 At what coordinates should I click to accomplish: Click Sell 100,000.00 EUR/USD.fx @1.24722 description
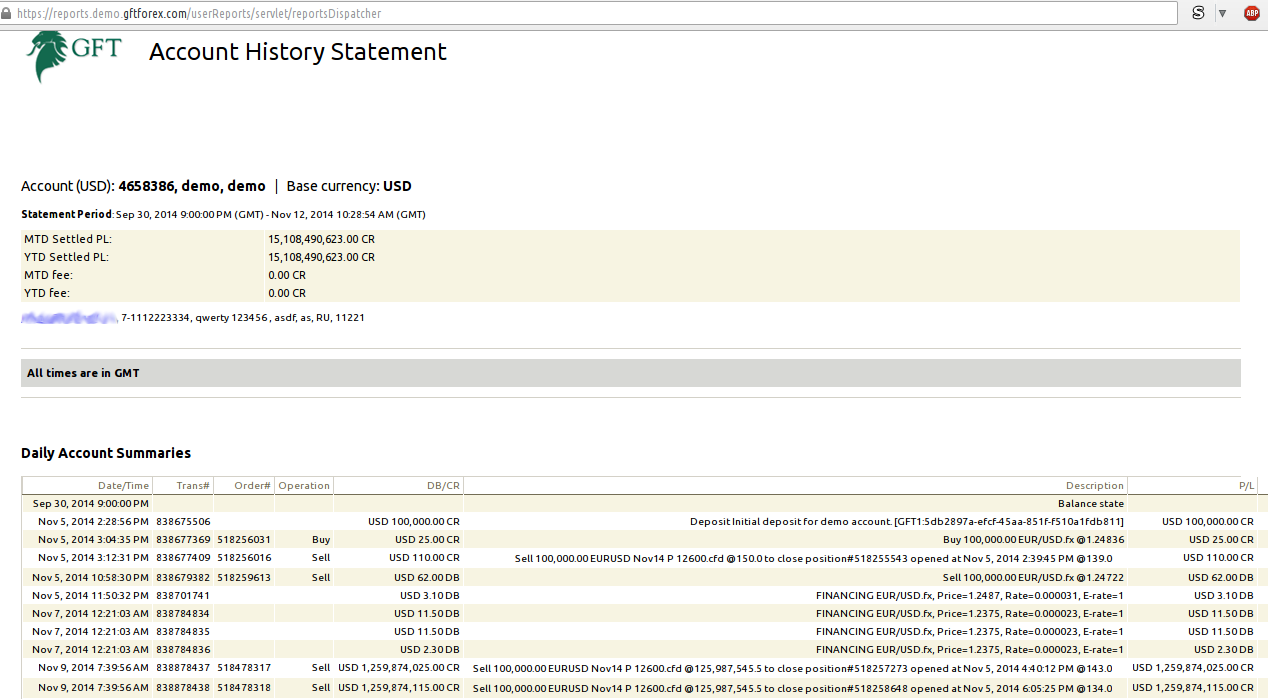(1034, 577)
